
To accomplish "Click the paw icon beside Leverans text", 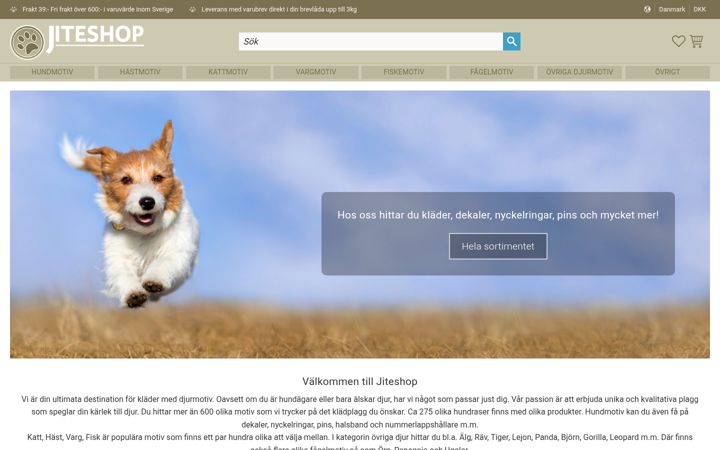I will pos(192,9).
